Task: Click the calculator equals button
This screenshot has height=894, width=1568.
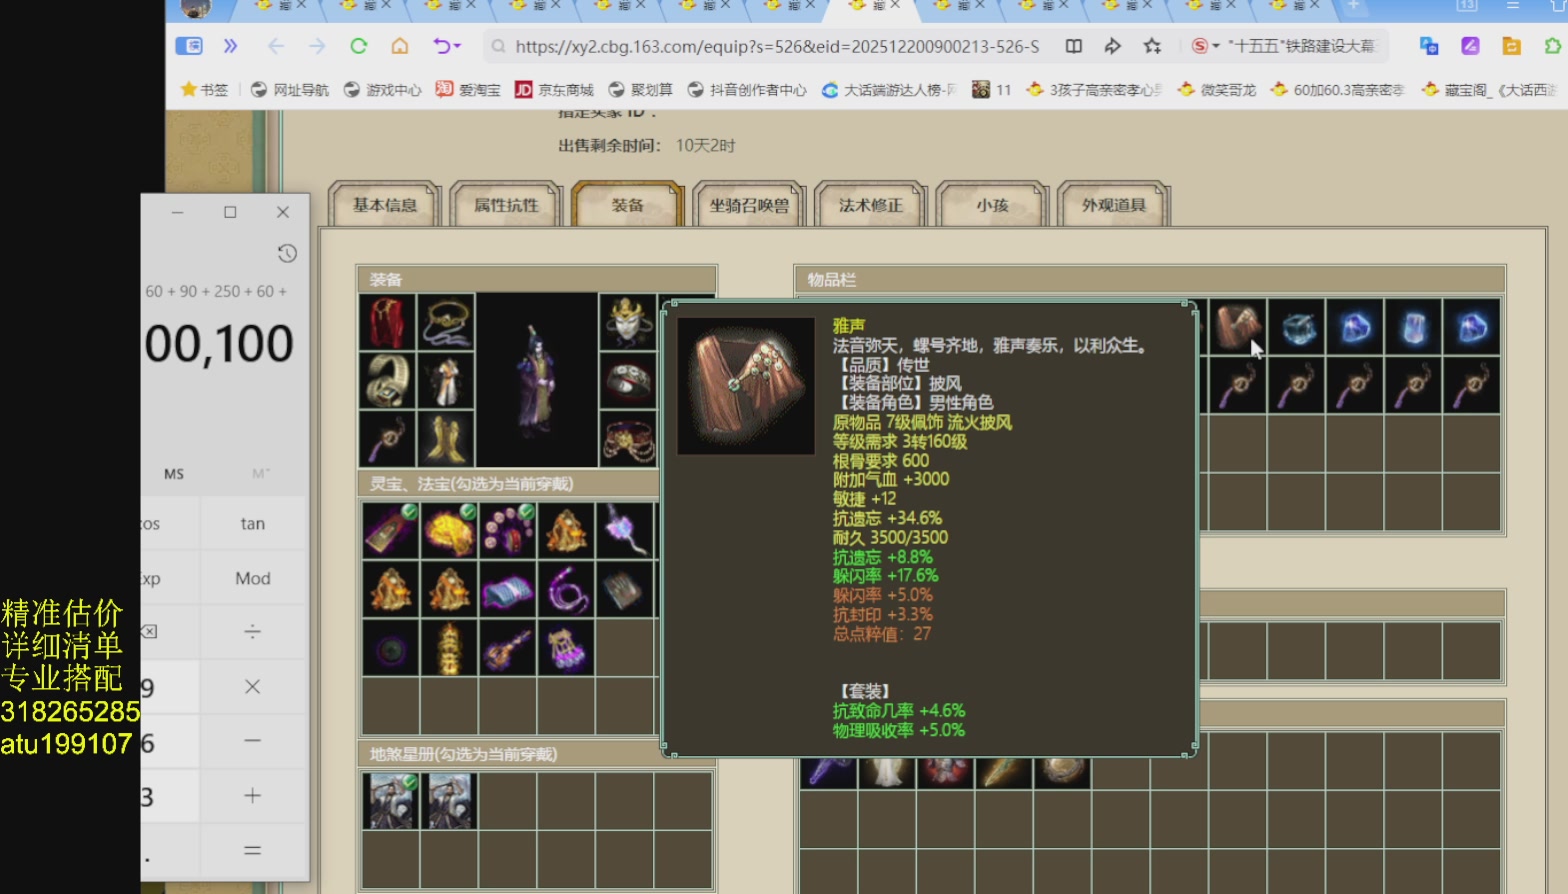Action: point(252,851)
